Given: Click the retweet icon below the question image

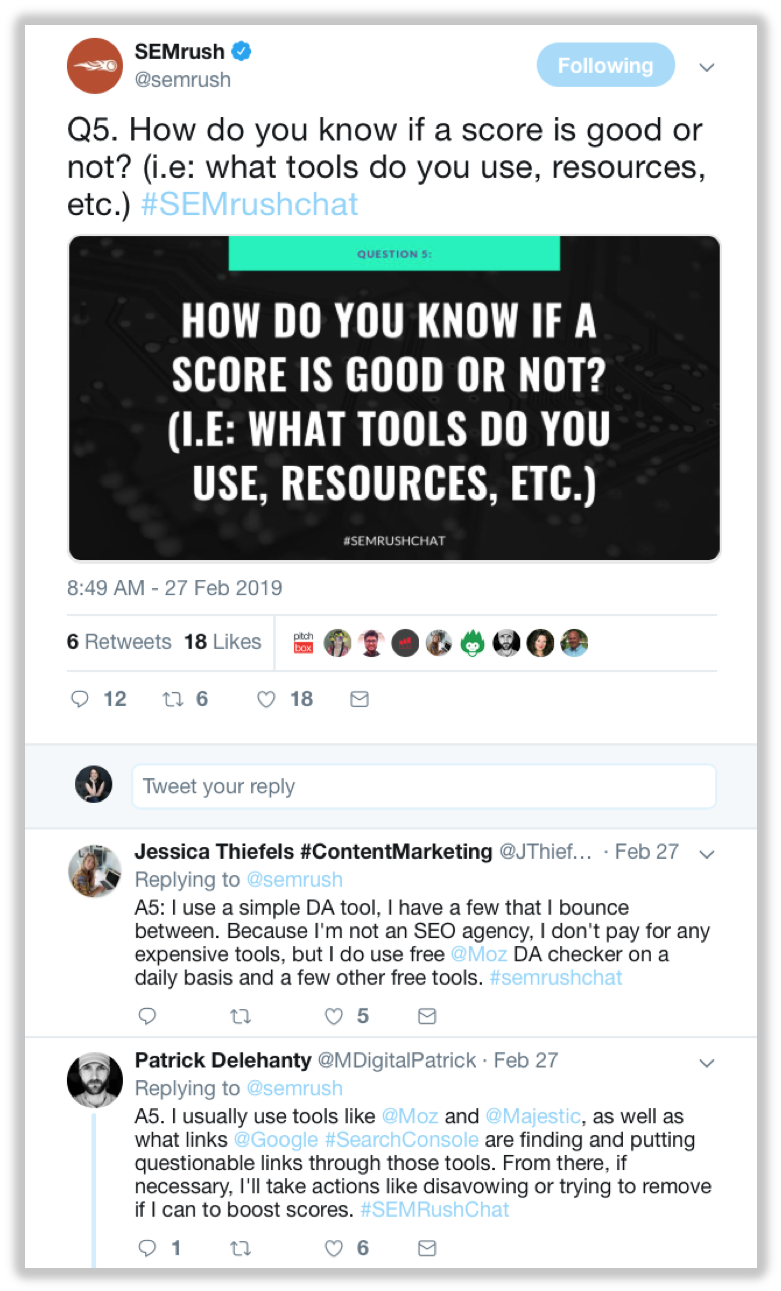Looking at the screenshot, I should [x=171, y=699].
